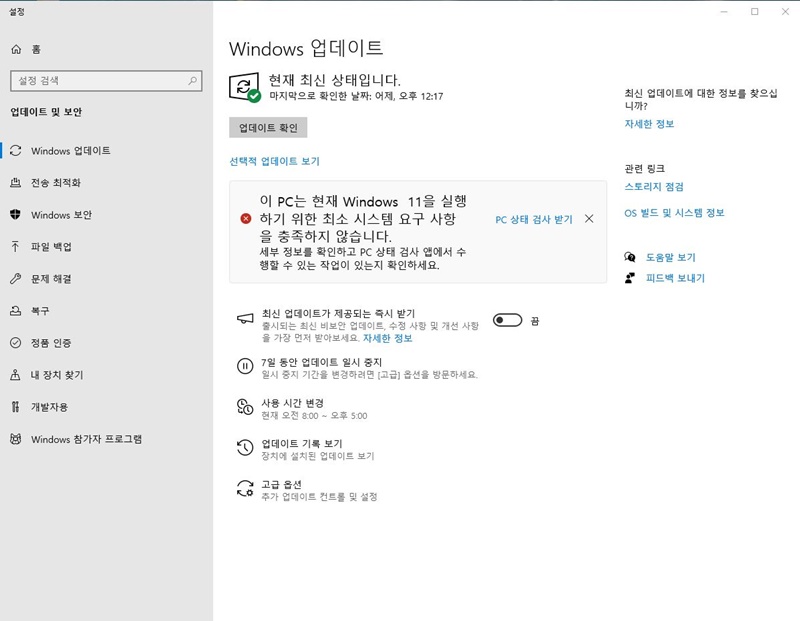
Task: Click the 정품 인증 checkmark circle icon
Action: tap(16, 342)
